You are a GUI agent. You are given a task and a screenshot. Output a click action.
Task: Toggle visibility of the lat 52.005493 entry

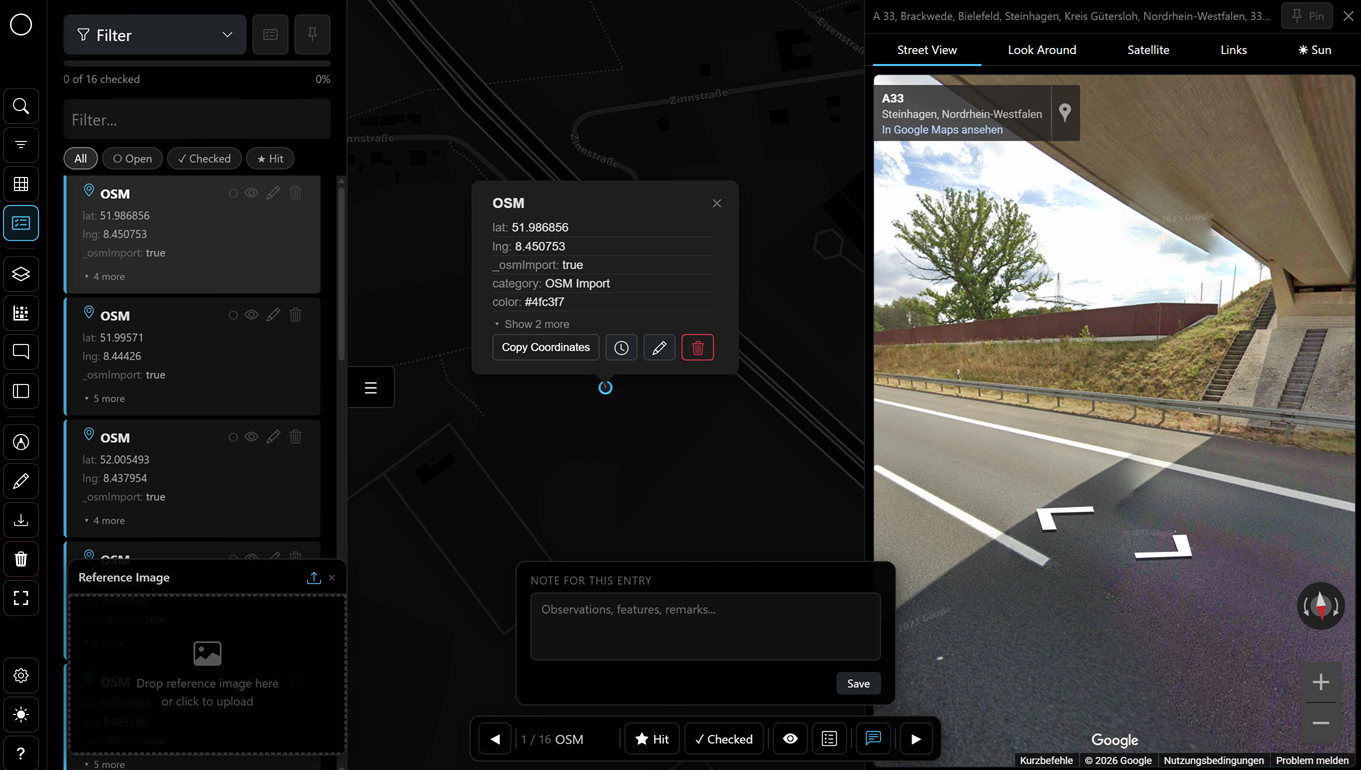tap(251, 437)
